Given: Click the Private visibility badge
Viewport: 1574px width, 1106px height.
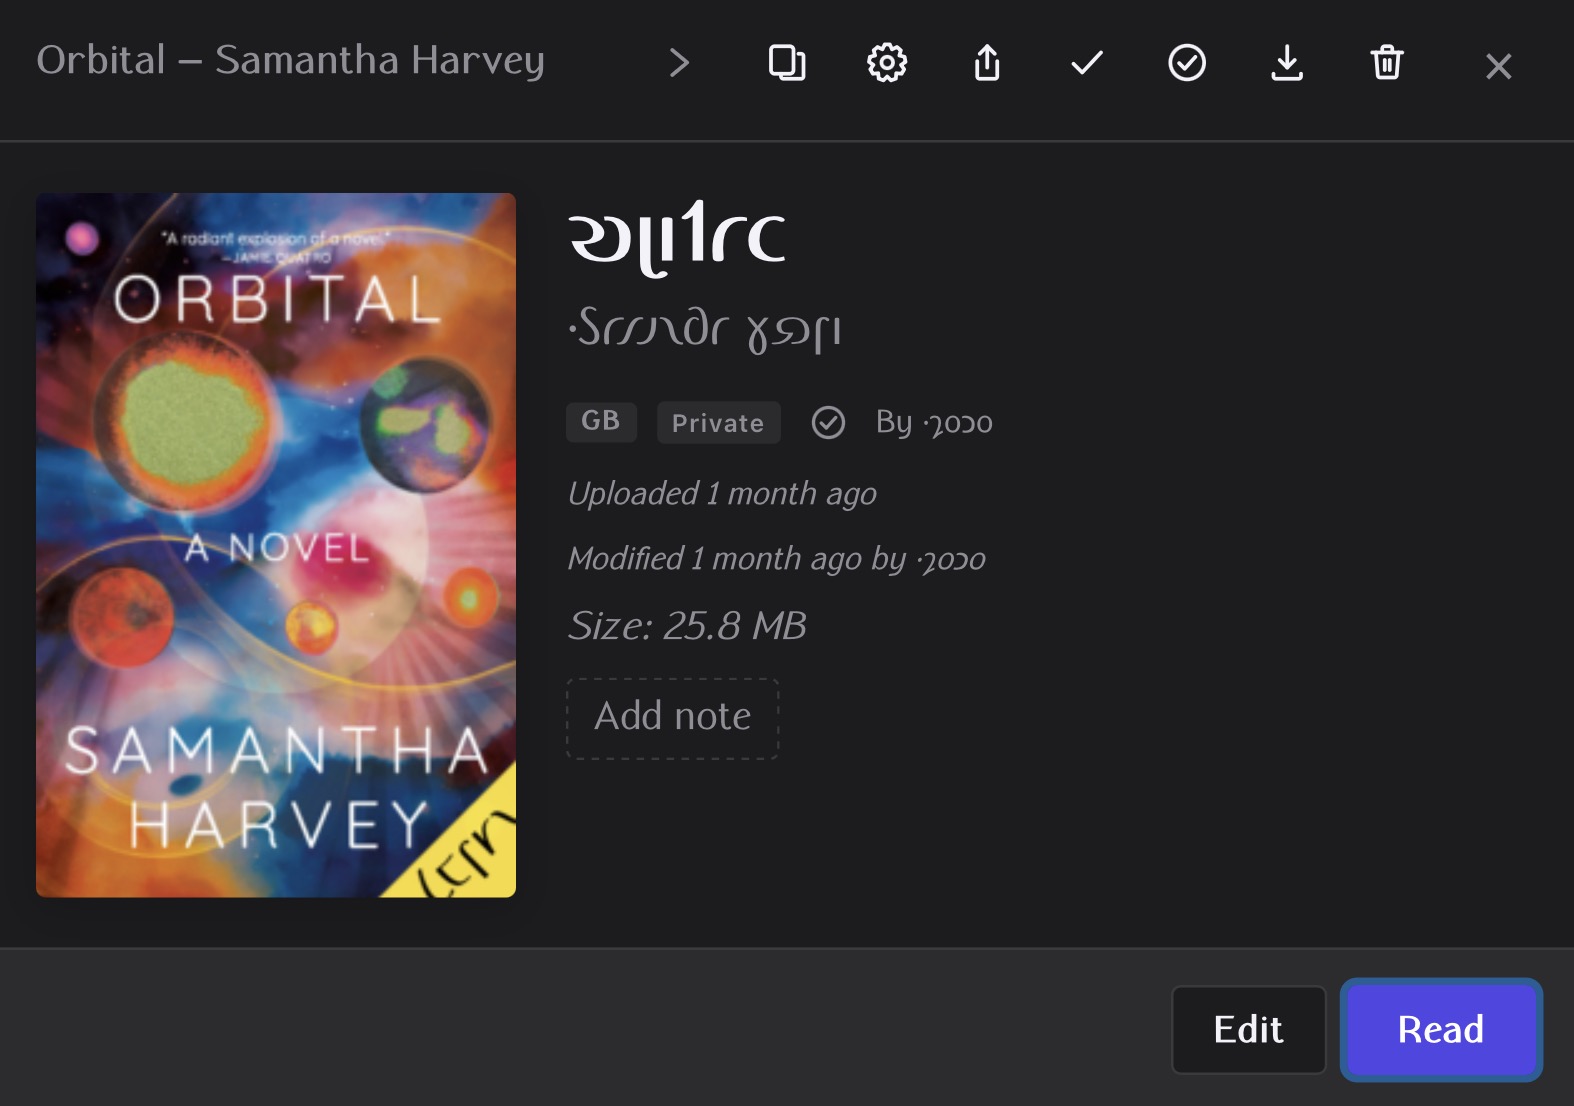Looking at the screenshot, I should pos(718,422).
